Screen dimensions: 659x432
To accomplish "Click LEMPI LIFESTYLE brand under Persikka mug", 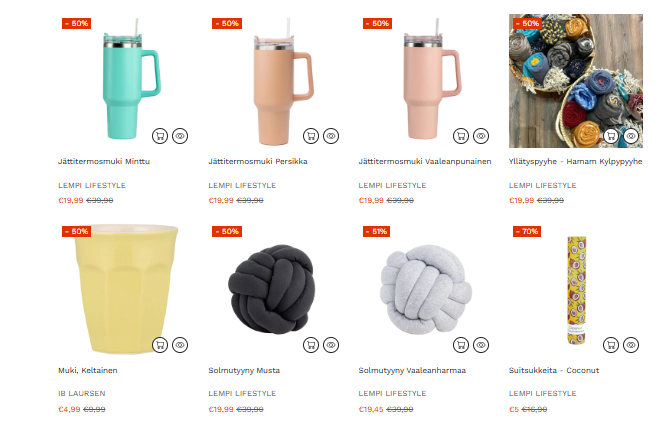I will click(242, 185).
